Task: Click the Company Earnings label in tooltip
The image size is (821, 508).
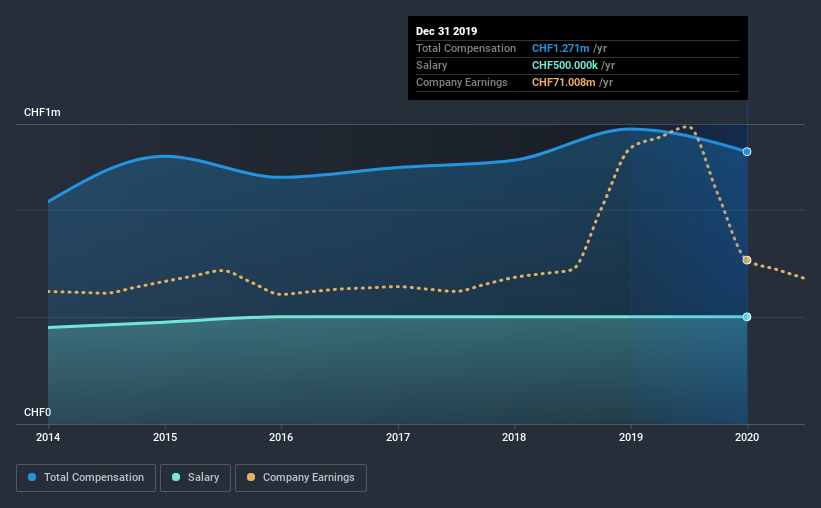Action: click(x=461, y=82)
